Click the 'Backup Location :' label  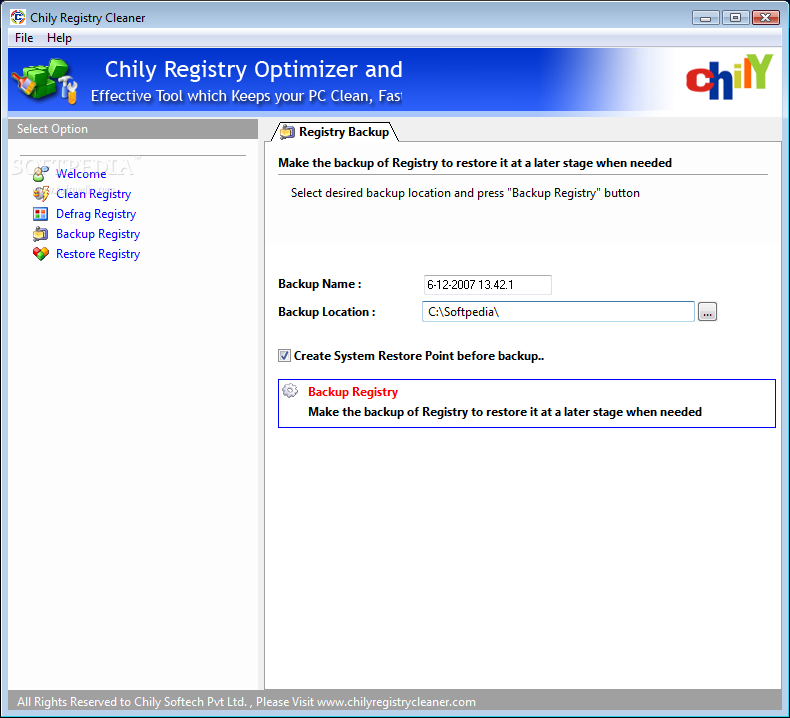click(x=326, y=312)
